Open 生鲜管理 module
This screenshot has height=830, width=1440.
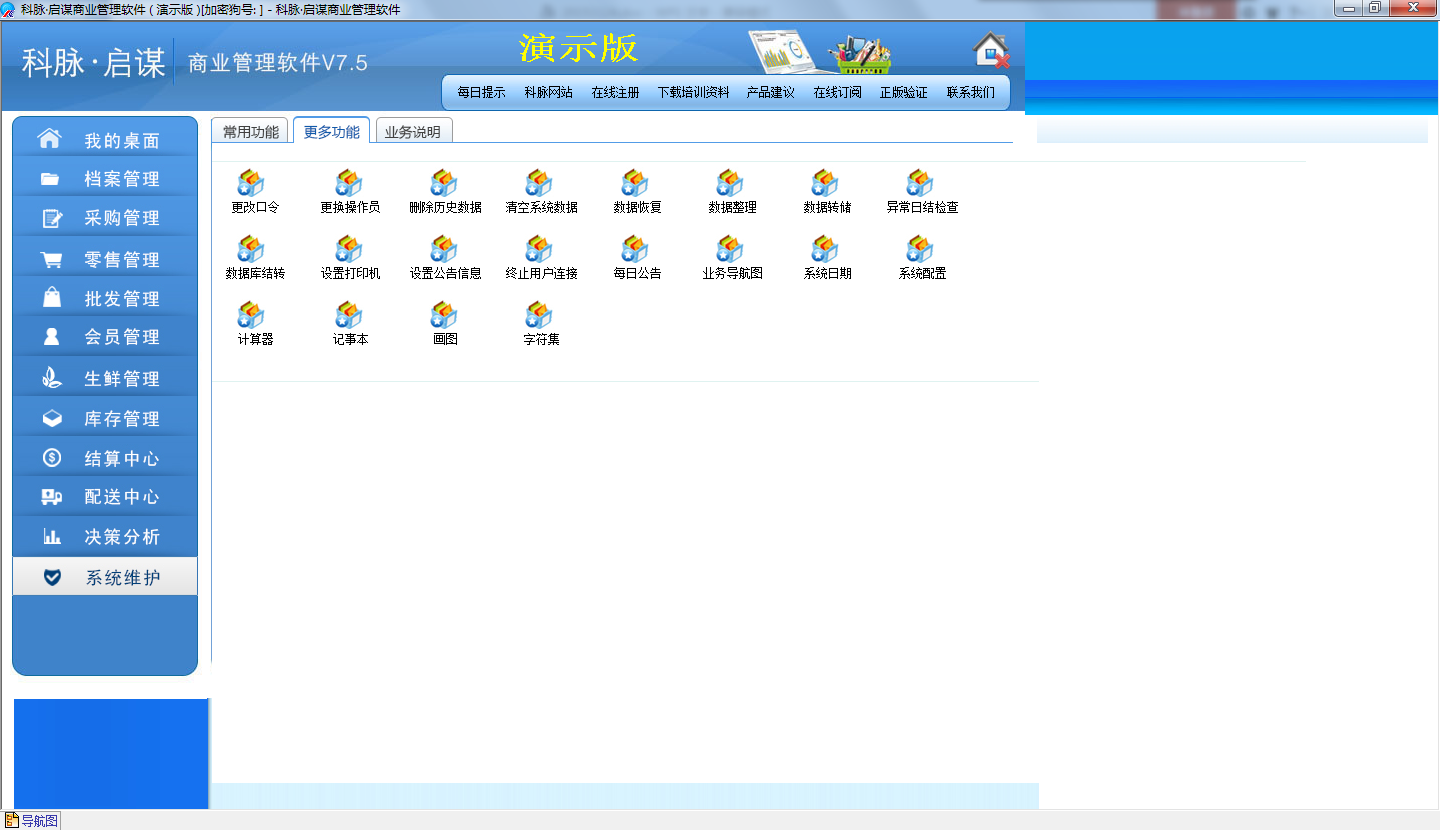pyautogui.click(x=105, y=378)
